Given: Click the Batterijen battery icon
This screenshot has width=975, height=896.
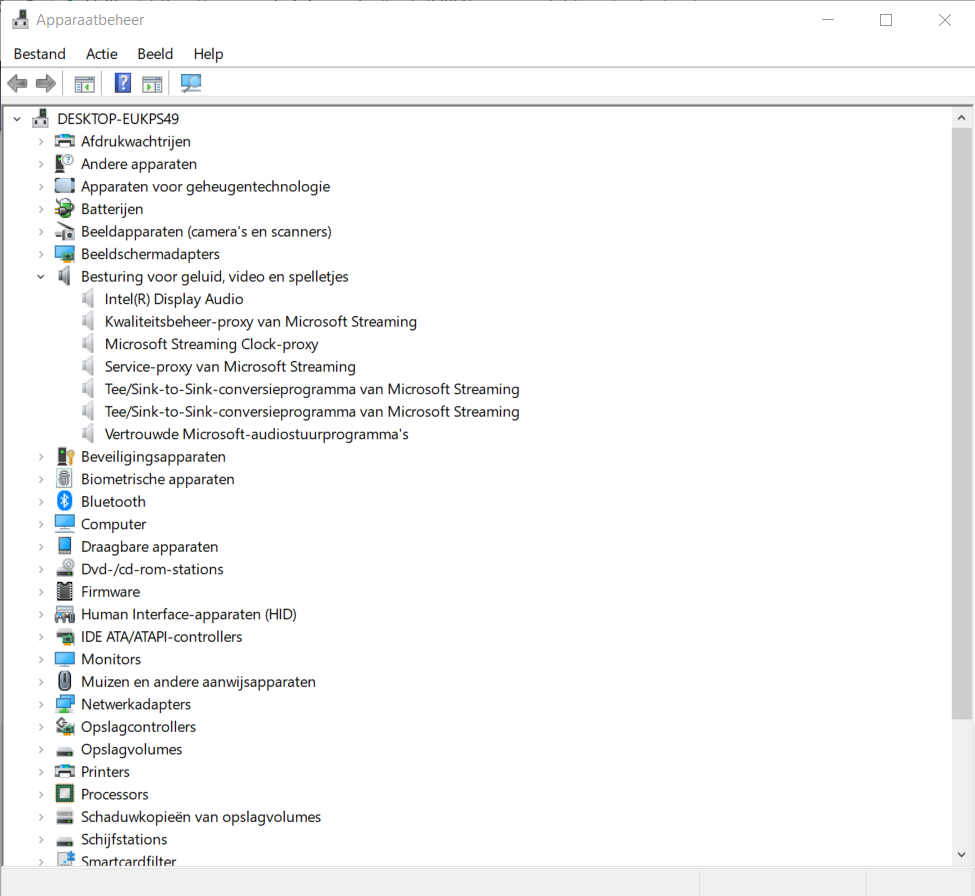Looking at the screenshot, I should 65,209.
